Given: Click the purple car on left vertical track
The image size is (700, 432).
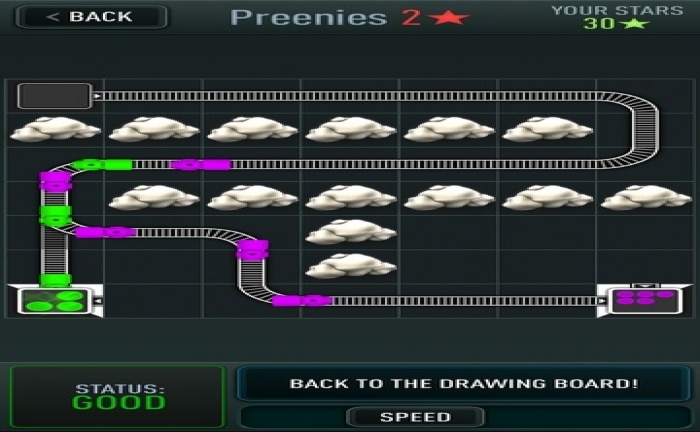Looking at the screenshot, I should pos(55,182).
